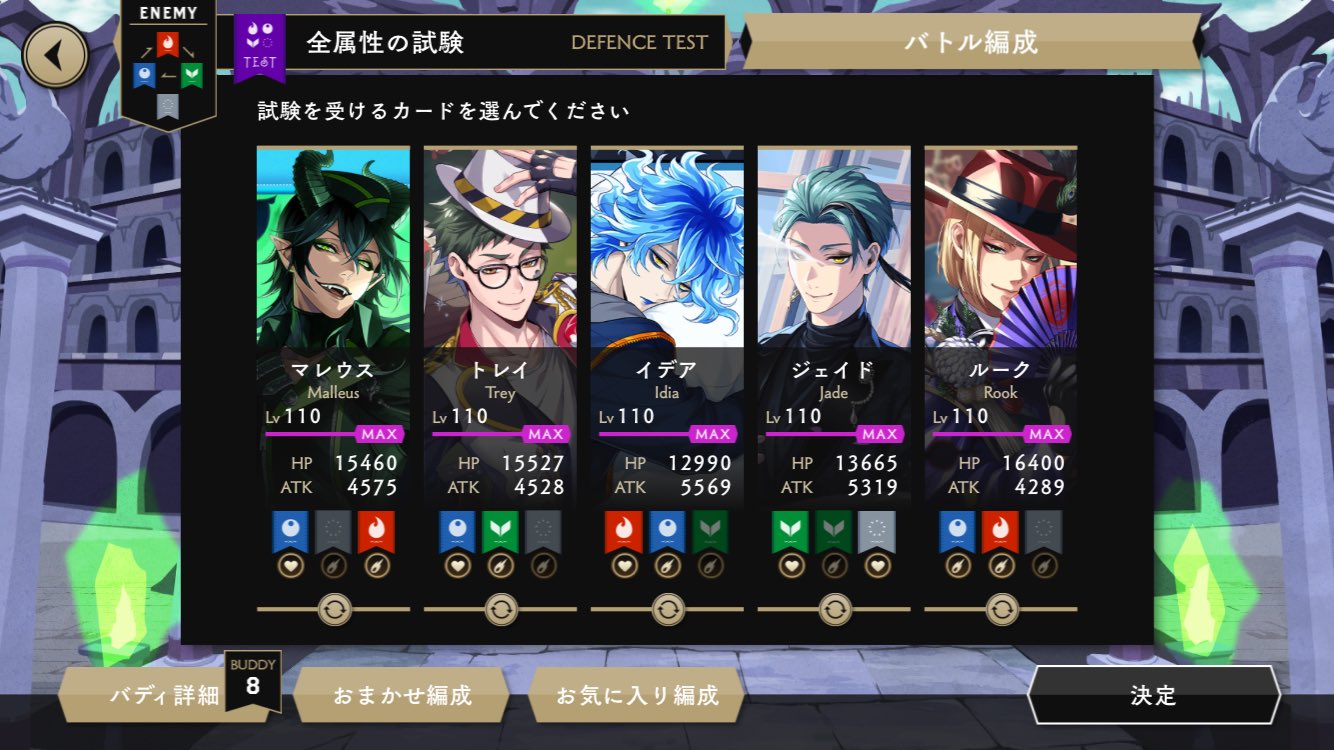Tap the purple TEST icon
1334x750 pixels.
click(x=259, y=45)
